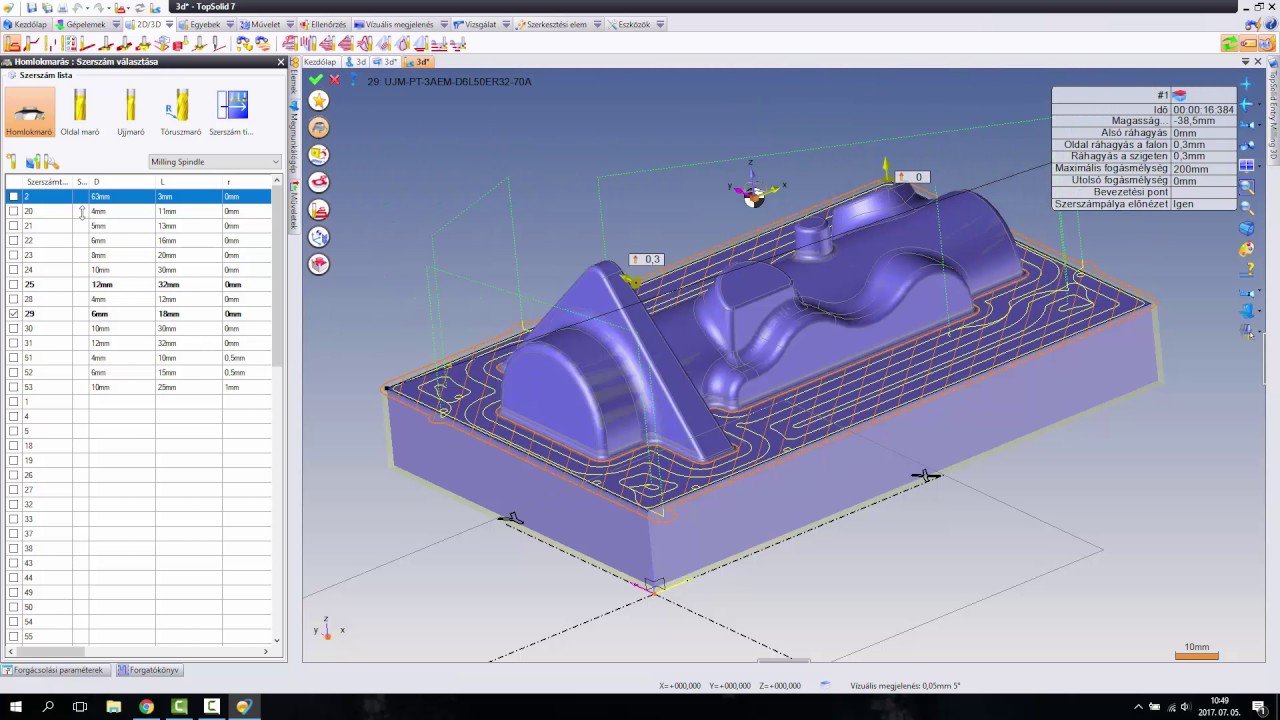Confirm the operation with the green checkmark
Screen dimensions: 1280x720
point(316,79)
